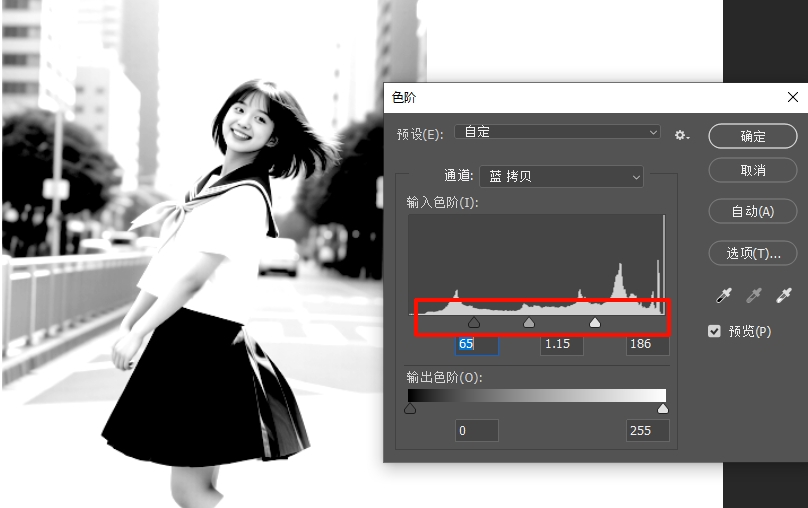Select the black point eyedropper

click(723, 296)
